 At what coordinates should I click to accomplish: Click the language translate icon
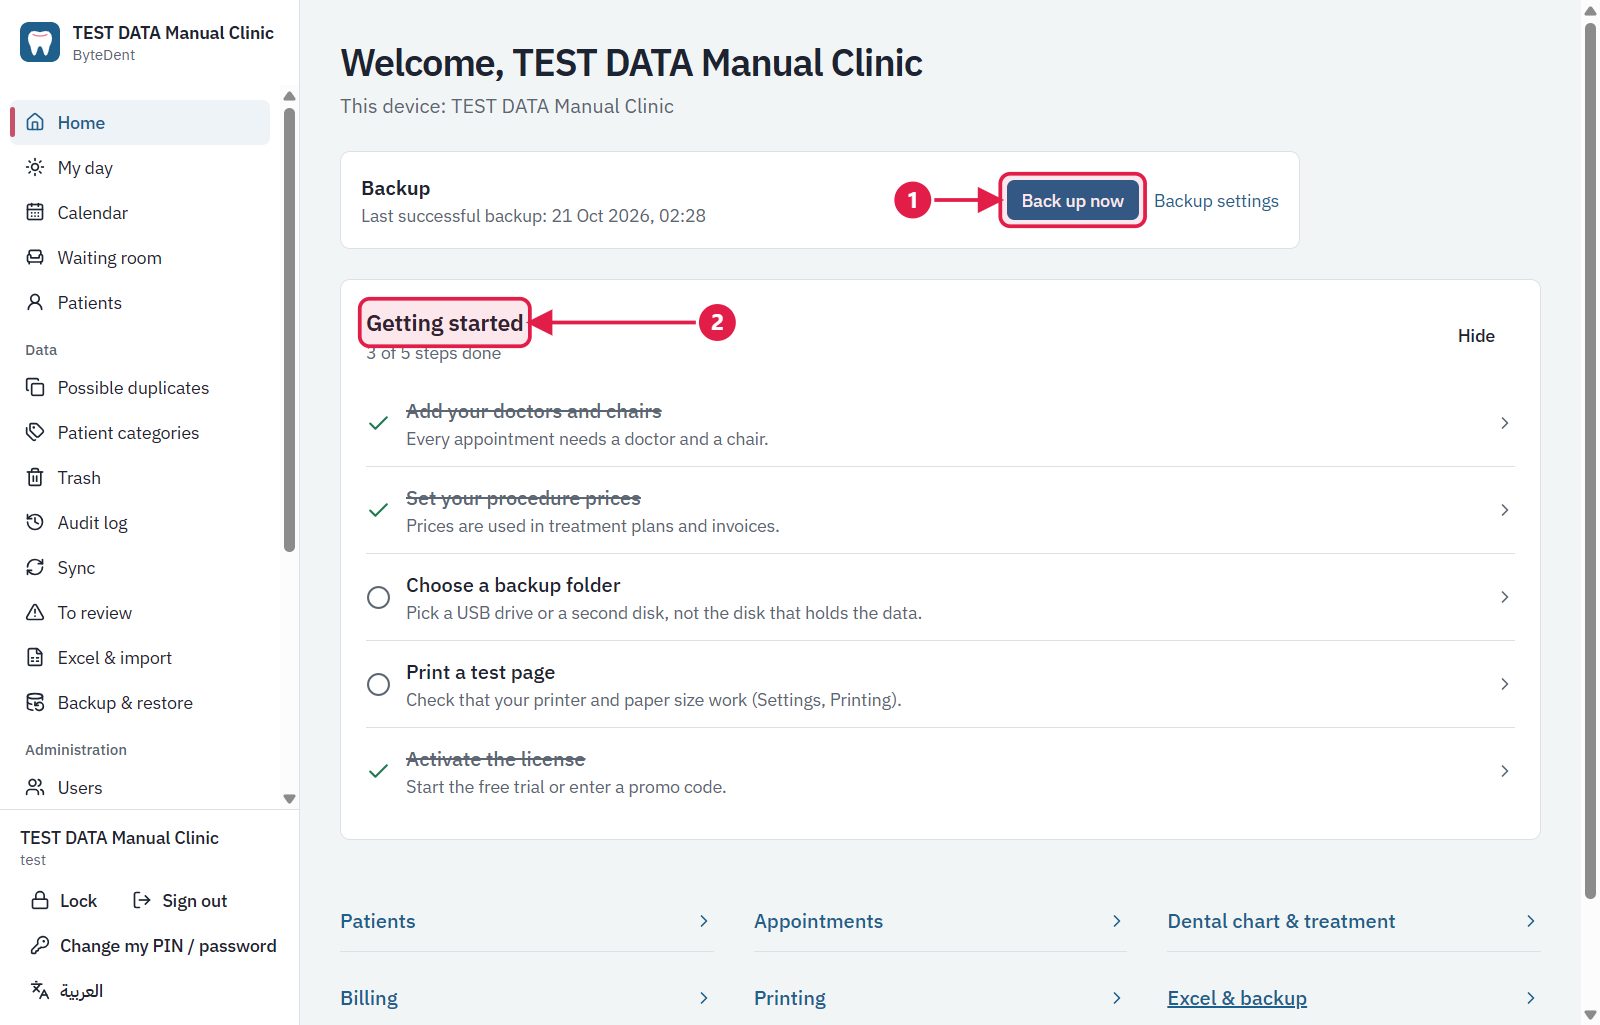(40, 990)
